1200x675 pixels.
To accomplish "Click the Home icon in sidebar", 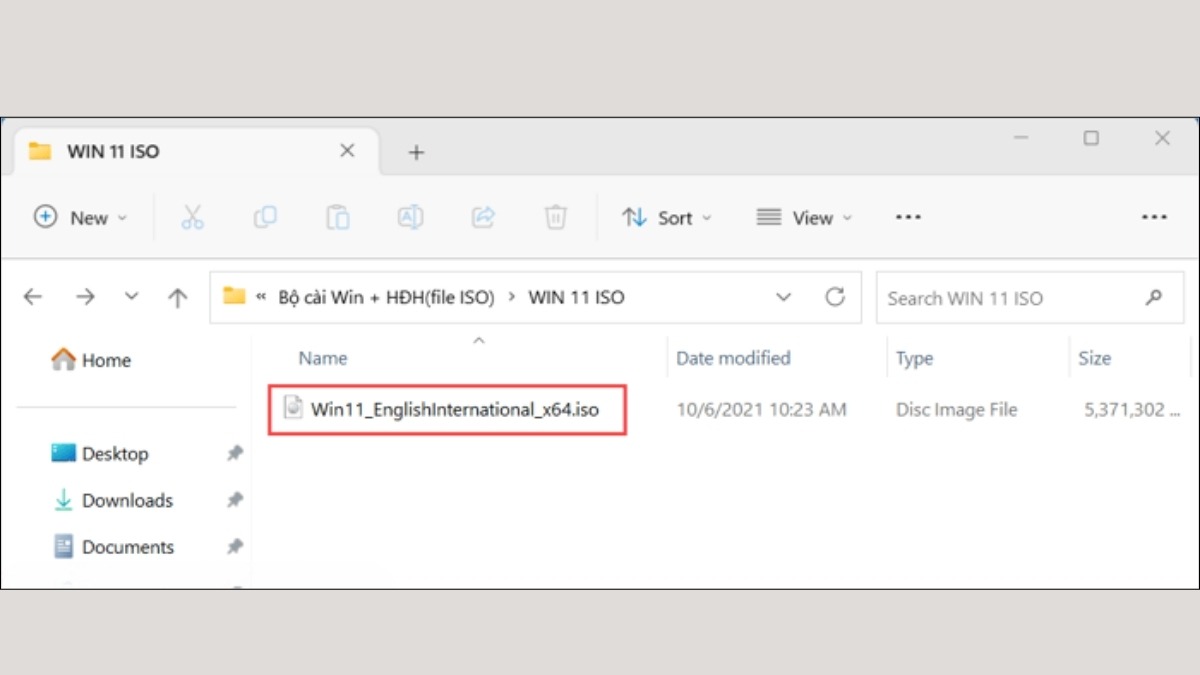I will coord(63,359).
